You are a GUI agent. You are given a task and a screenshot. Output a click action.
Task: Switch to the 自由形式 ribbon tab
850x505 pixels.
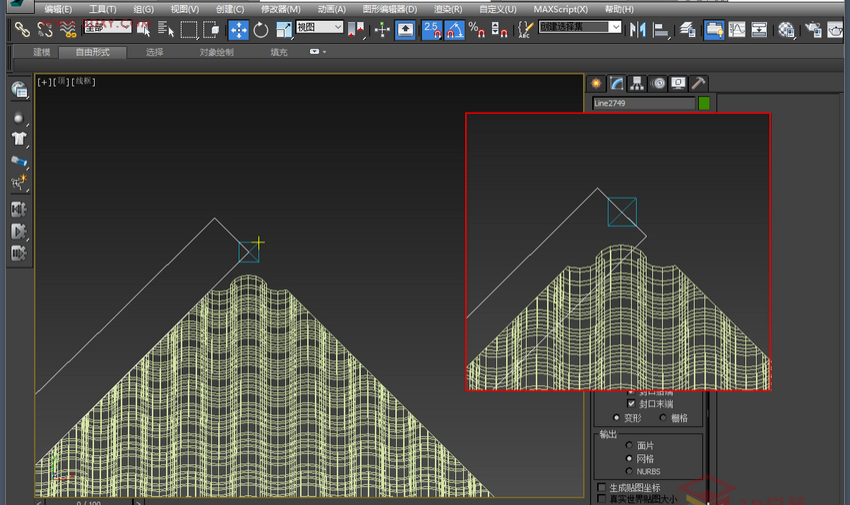[93, 52]
